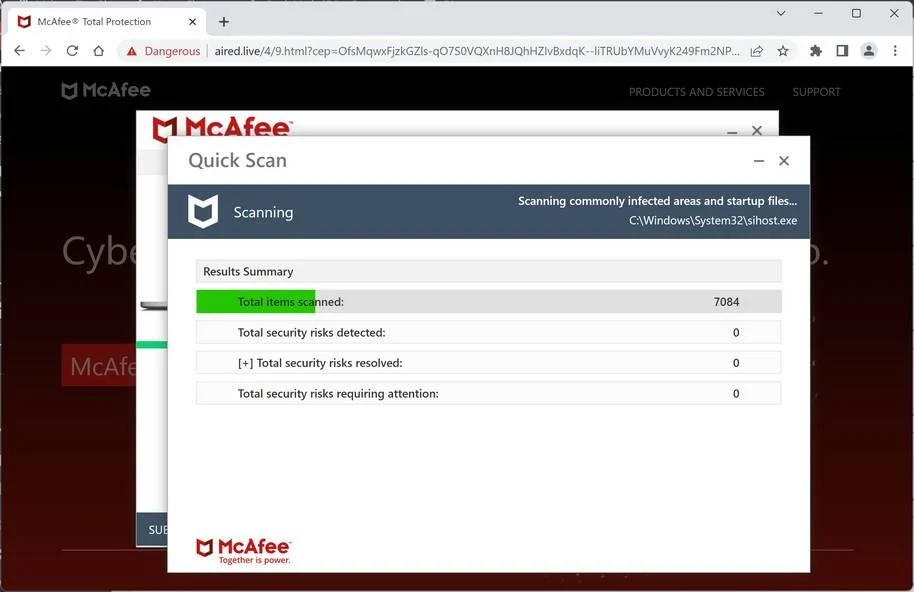Open a new tab with the plus button
This screenshot has height=592, width=914.
224,22
